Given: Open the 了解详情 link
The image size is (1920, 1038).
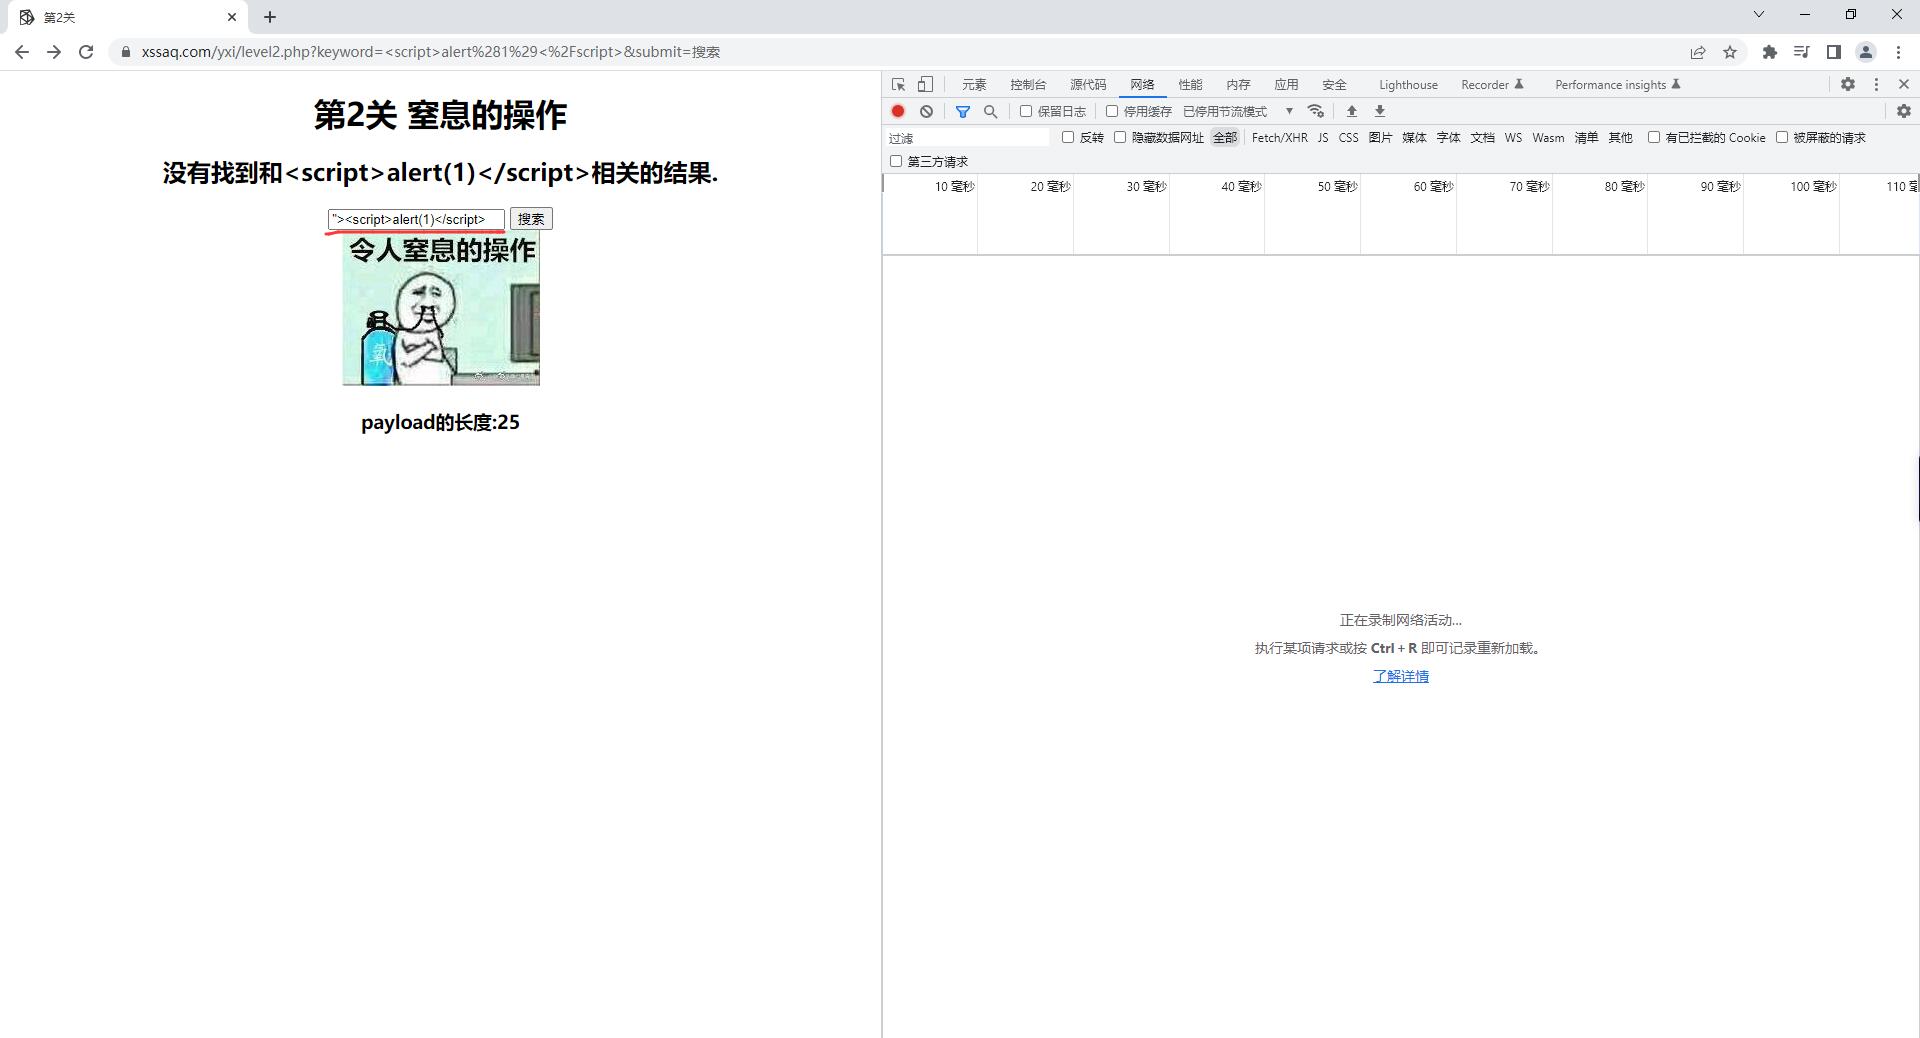Looking at the screenshot, I should [1400, 676].
